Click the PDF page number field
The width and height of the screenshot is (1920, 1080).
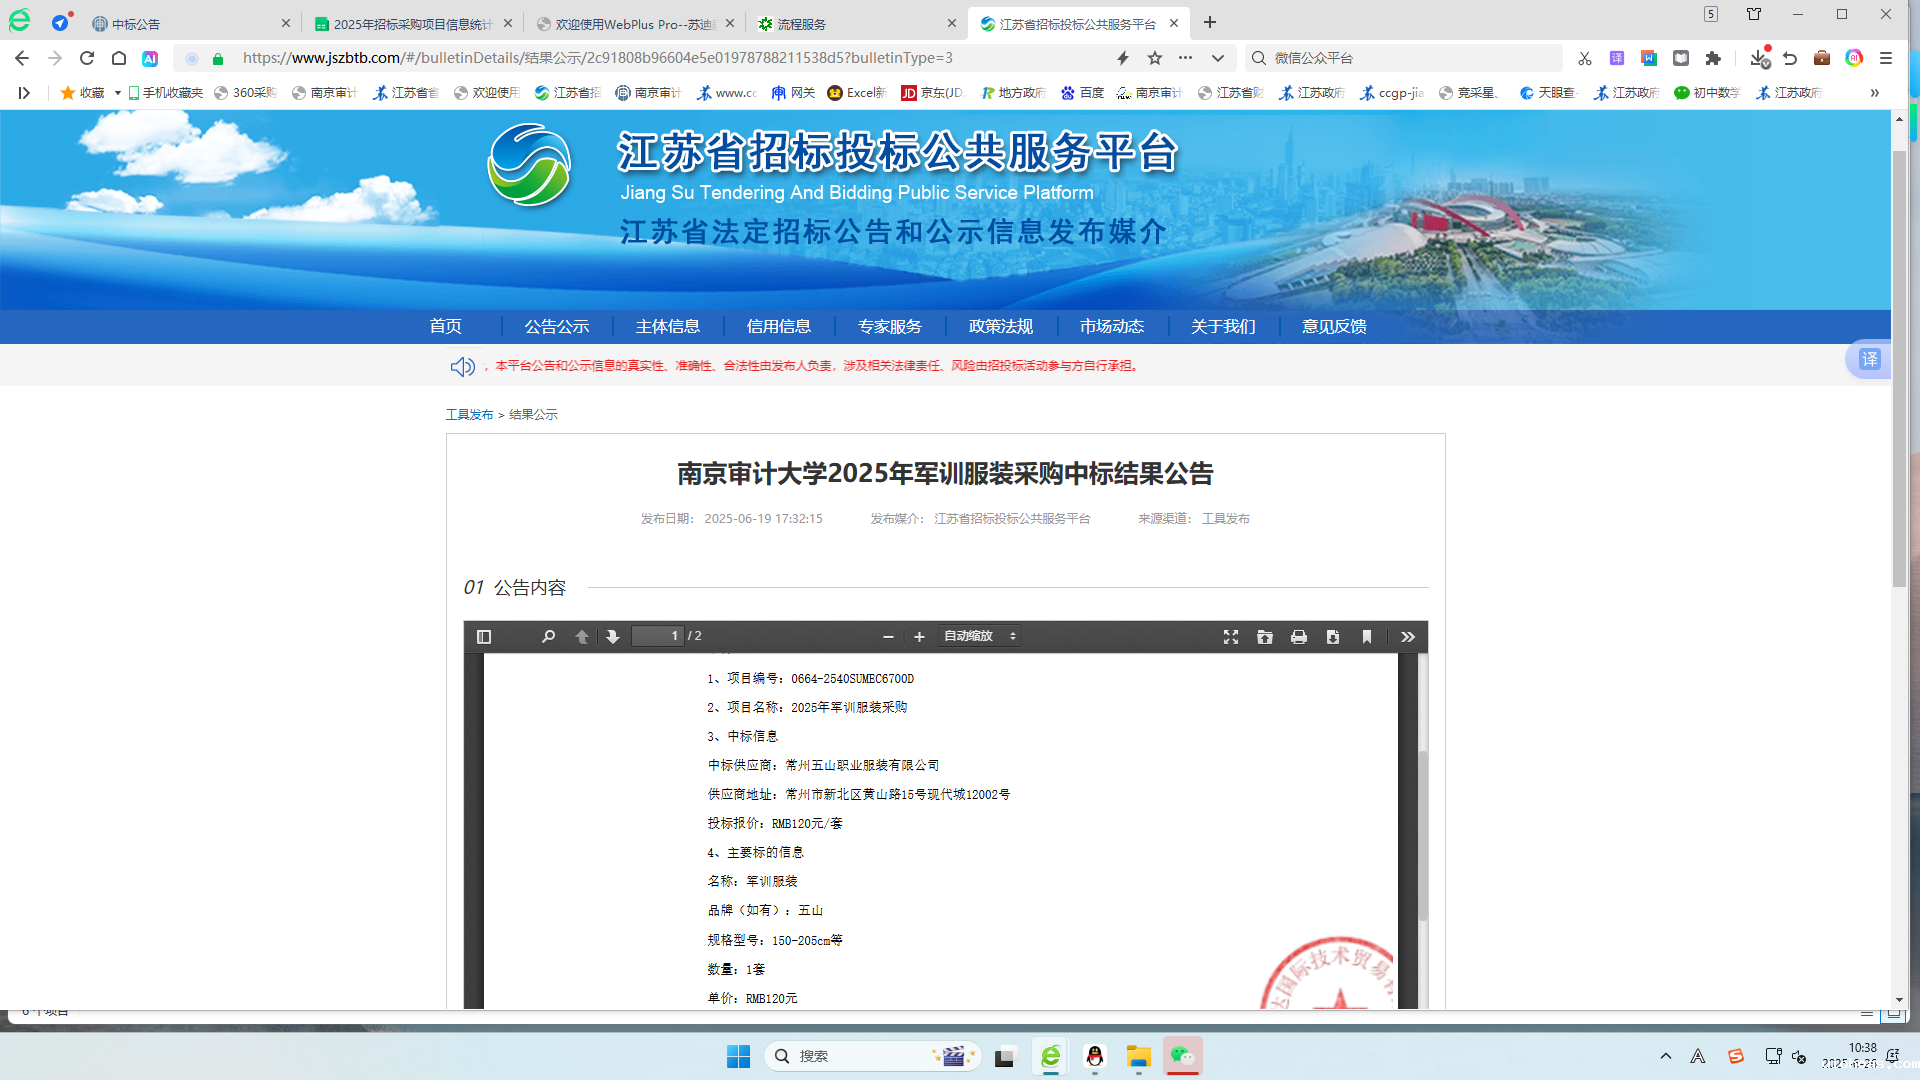point(657,636)
